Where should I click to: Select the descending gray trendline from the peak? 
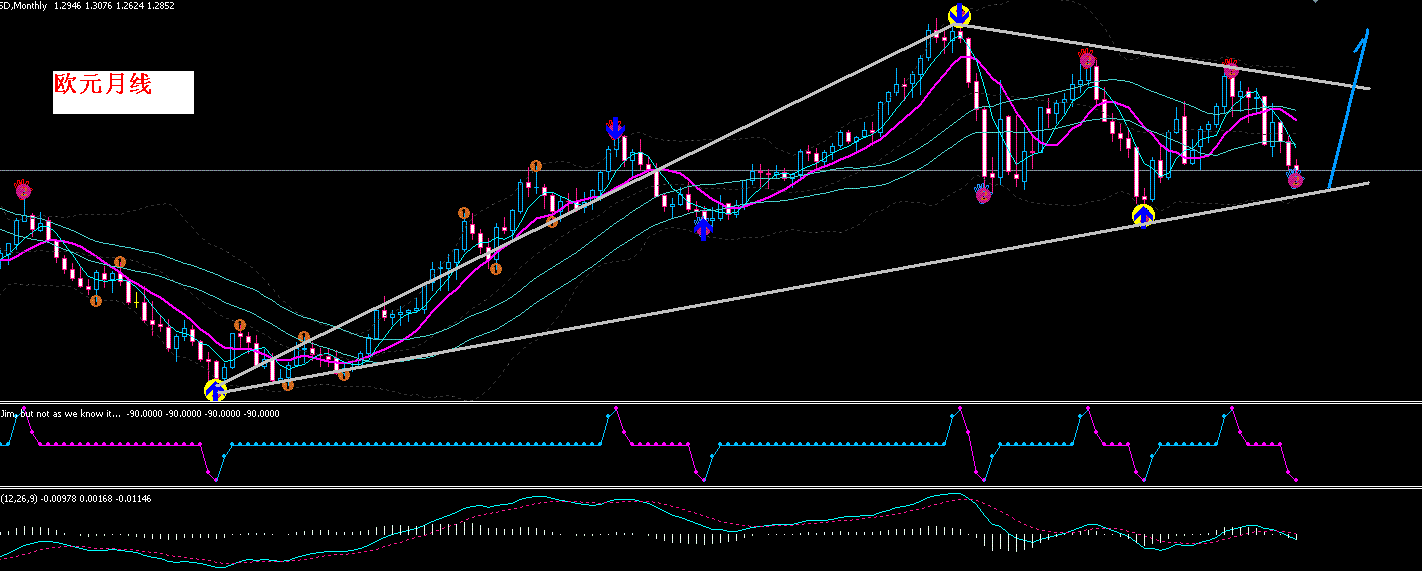coord(1165,57)
